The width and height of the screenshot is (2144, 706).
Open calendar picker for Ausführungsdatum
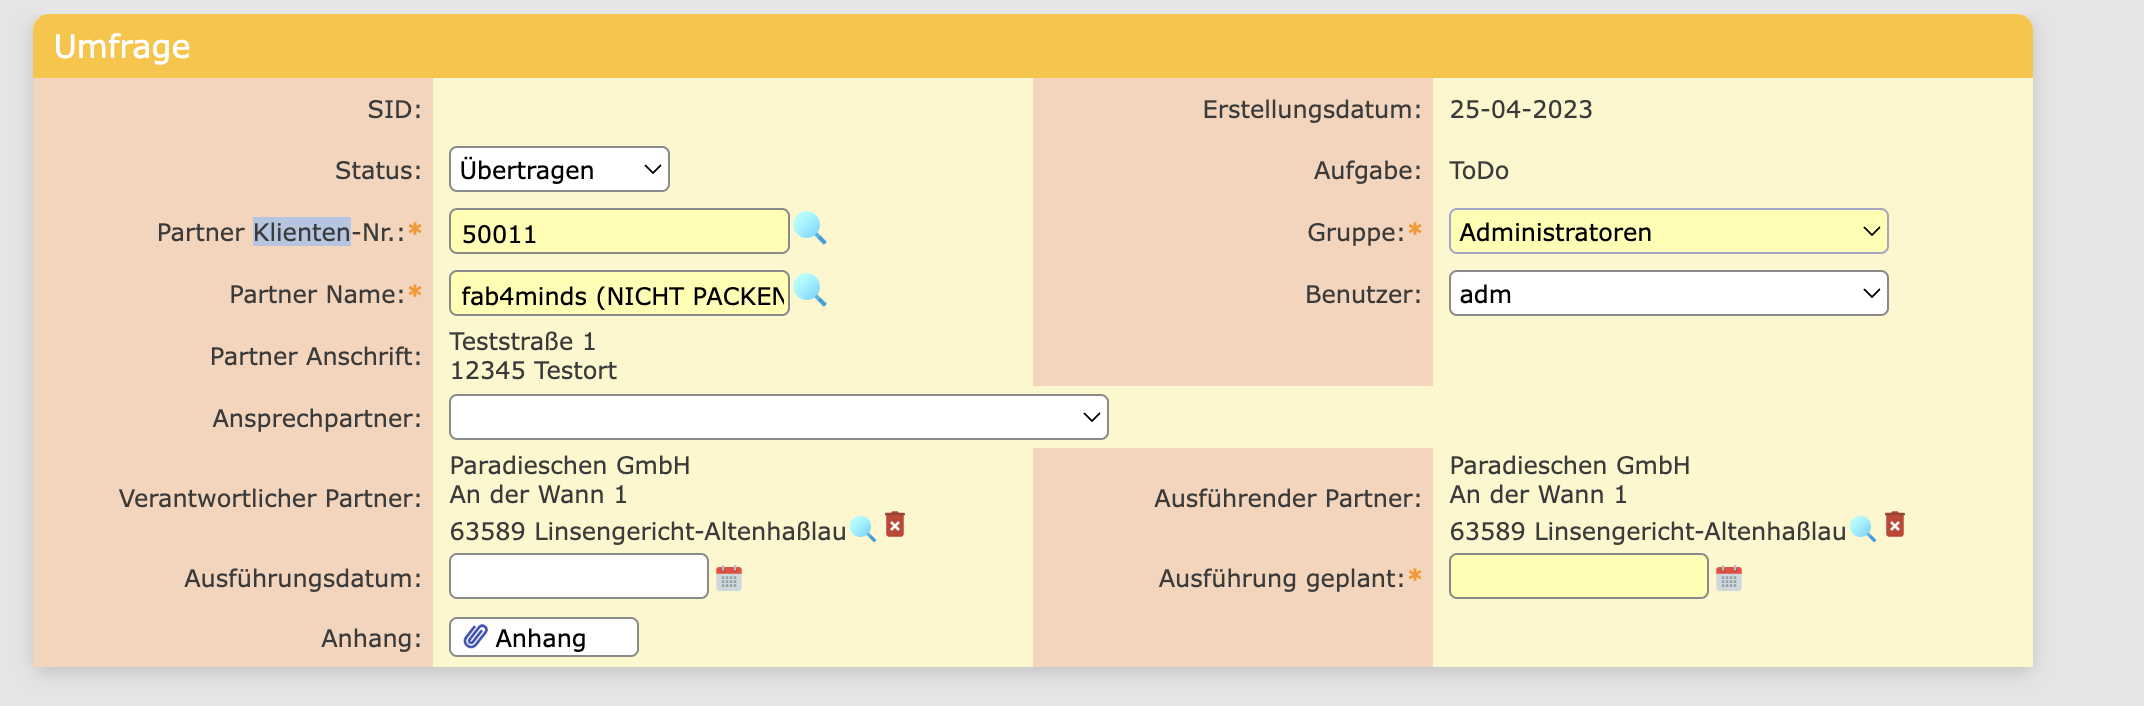pos(729,578)
